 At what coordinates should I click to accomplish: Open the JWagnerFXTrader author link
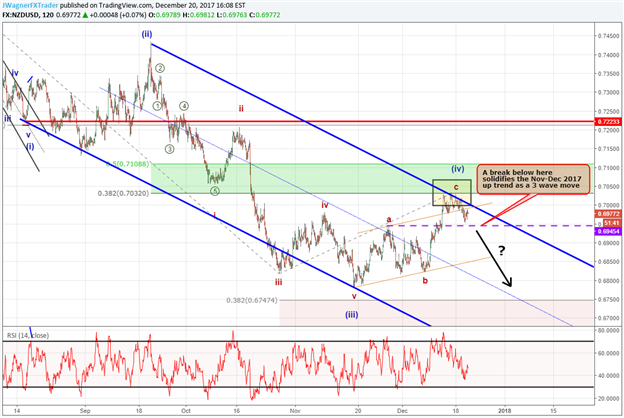coord(30,6)
